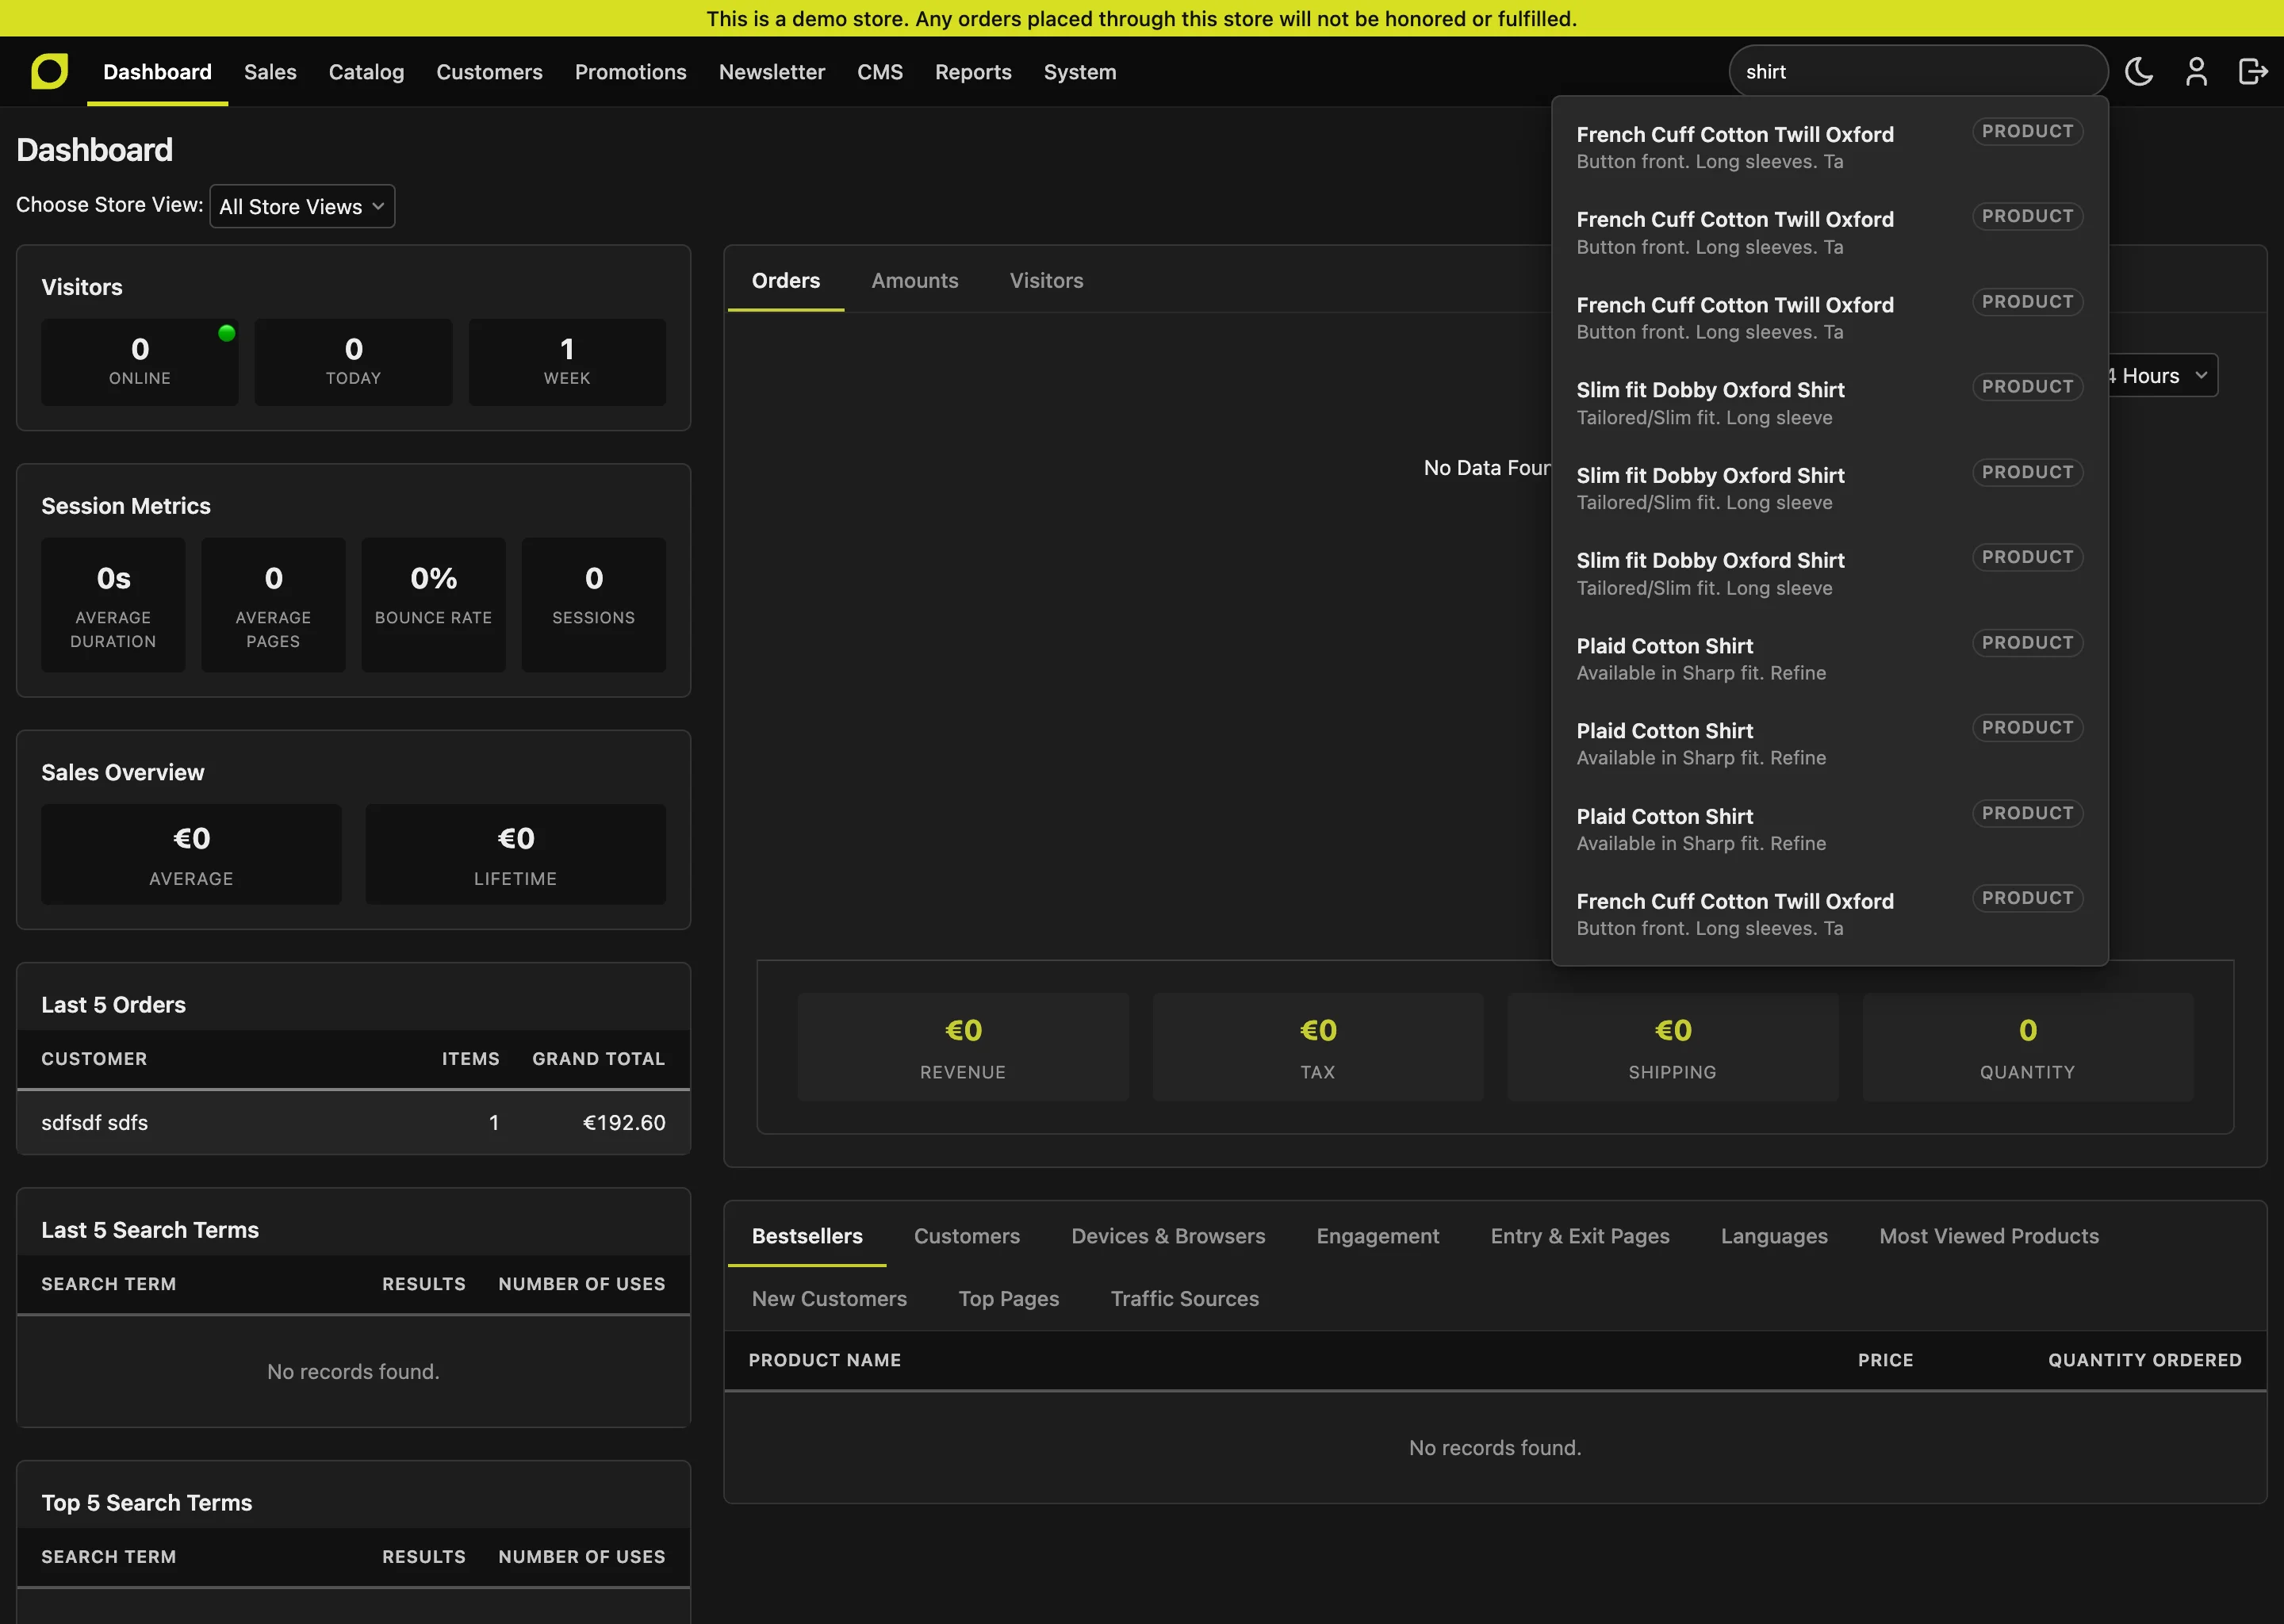The image size is (2284, 1624).
Task: Switch to the Orders chart tab
Action: 786,281
